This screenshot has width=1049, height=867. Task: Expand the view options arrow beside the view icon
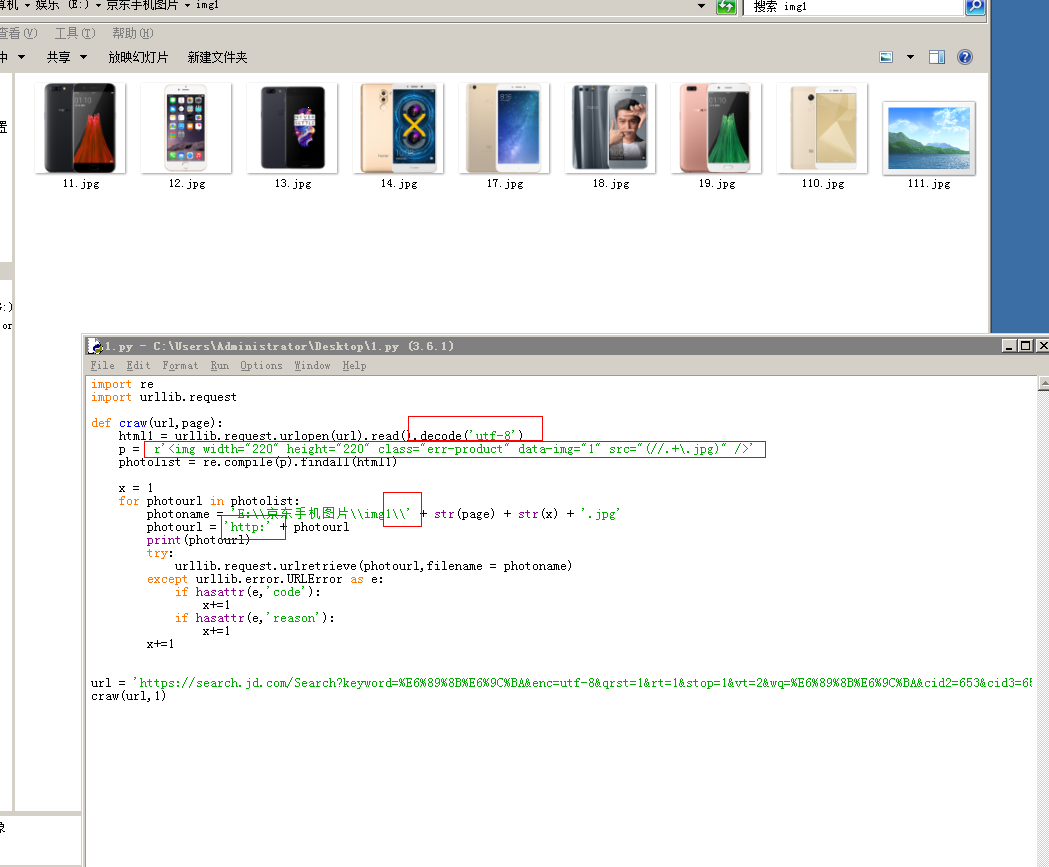tap(910, 58)
